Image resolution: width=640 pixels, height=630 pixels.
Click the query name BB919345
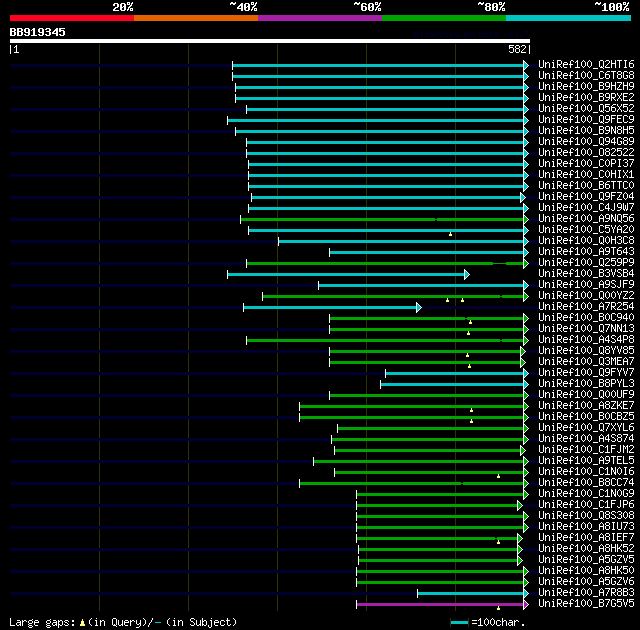[x=38, y=32]
